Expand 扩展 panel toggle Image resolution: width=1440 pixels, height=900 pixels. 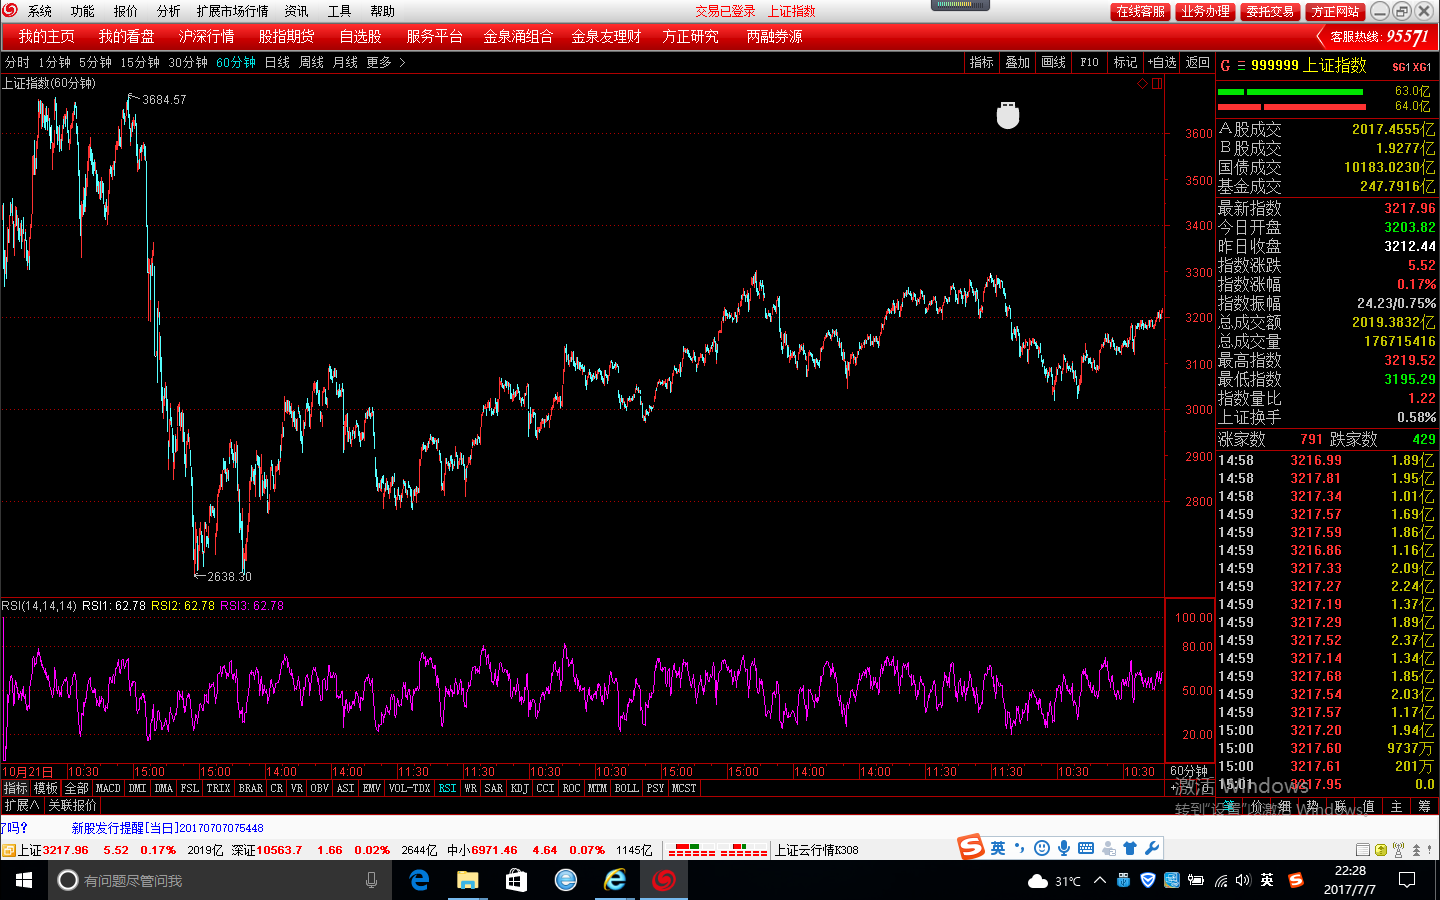[x=21, y=805]
